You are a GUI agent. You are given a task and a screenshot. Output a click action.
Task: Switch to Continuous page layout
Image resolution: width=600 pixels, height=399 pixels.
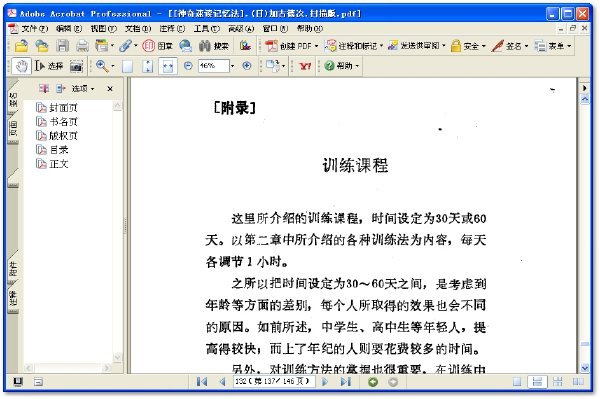537,381
